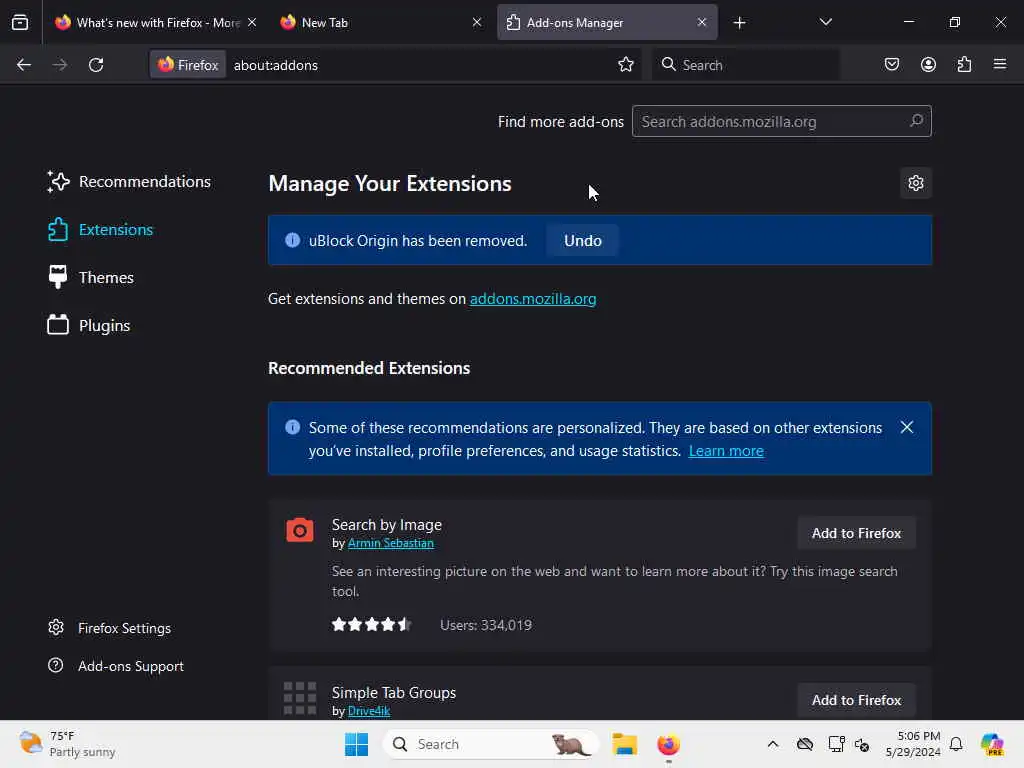Close the New Tab tab
The image size is (1024, 768).
click(x=477, y=22)
